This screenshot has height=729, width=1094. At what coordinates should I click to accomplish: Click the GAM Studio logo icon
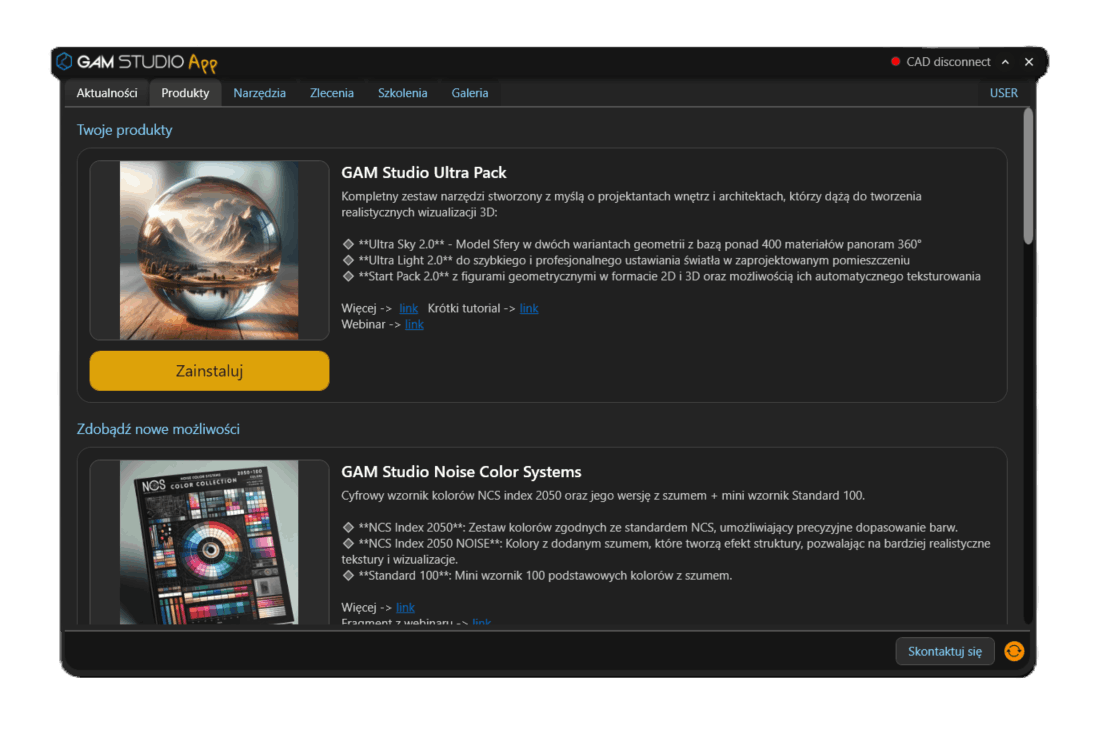(x=63, y=61)
